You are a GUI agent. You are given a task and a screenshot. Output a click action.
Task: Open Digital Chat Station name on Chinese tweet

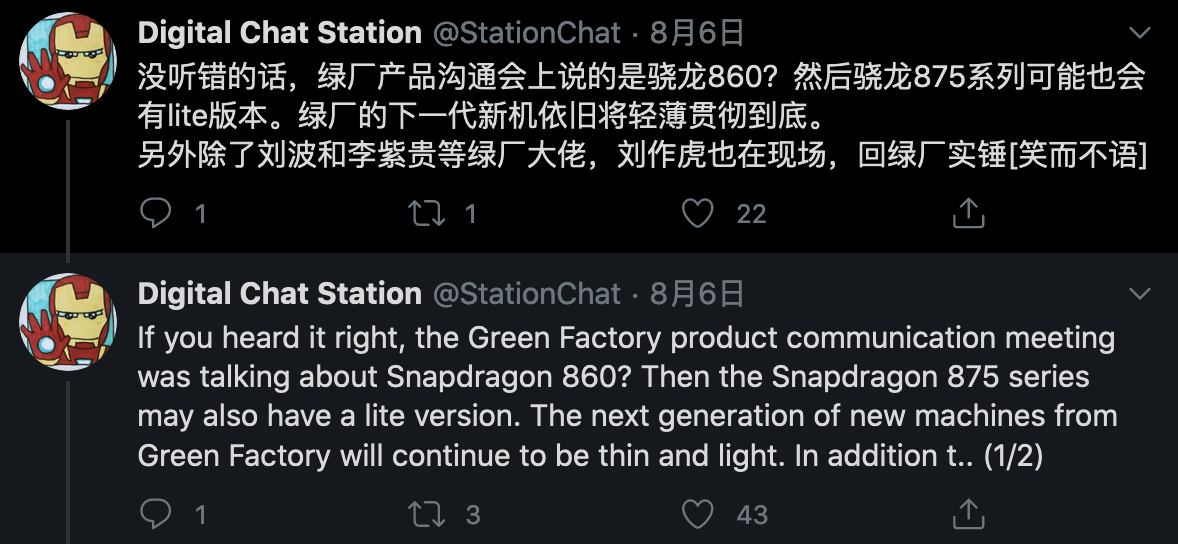click(279, 33)
